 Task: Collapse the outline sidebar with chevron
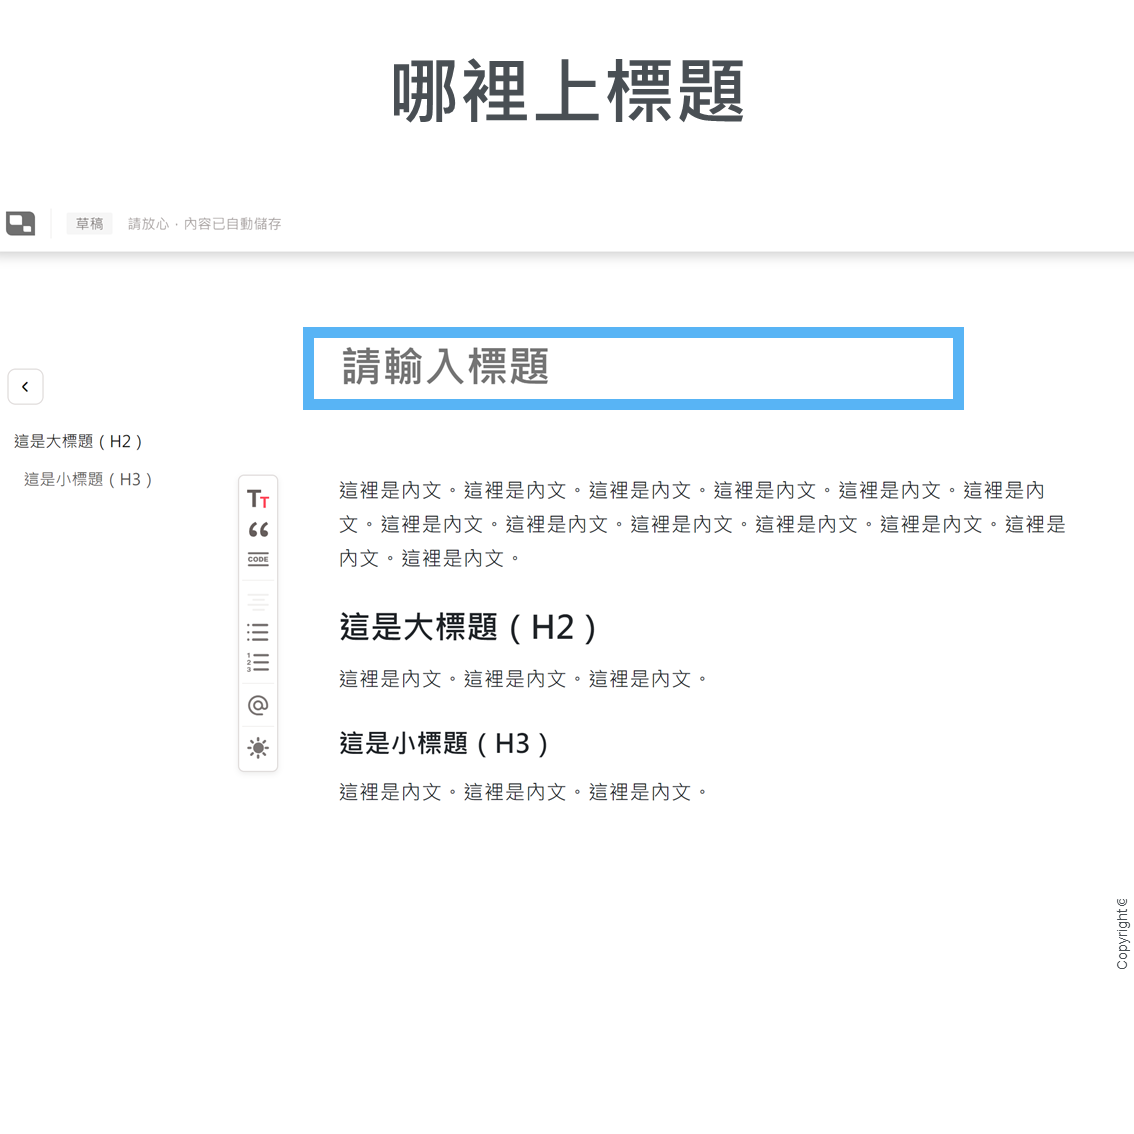pyautogui.click(x=25, y=387)
